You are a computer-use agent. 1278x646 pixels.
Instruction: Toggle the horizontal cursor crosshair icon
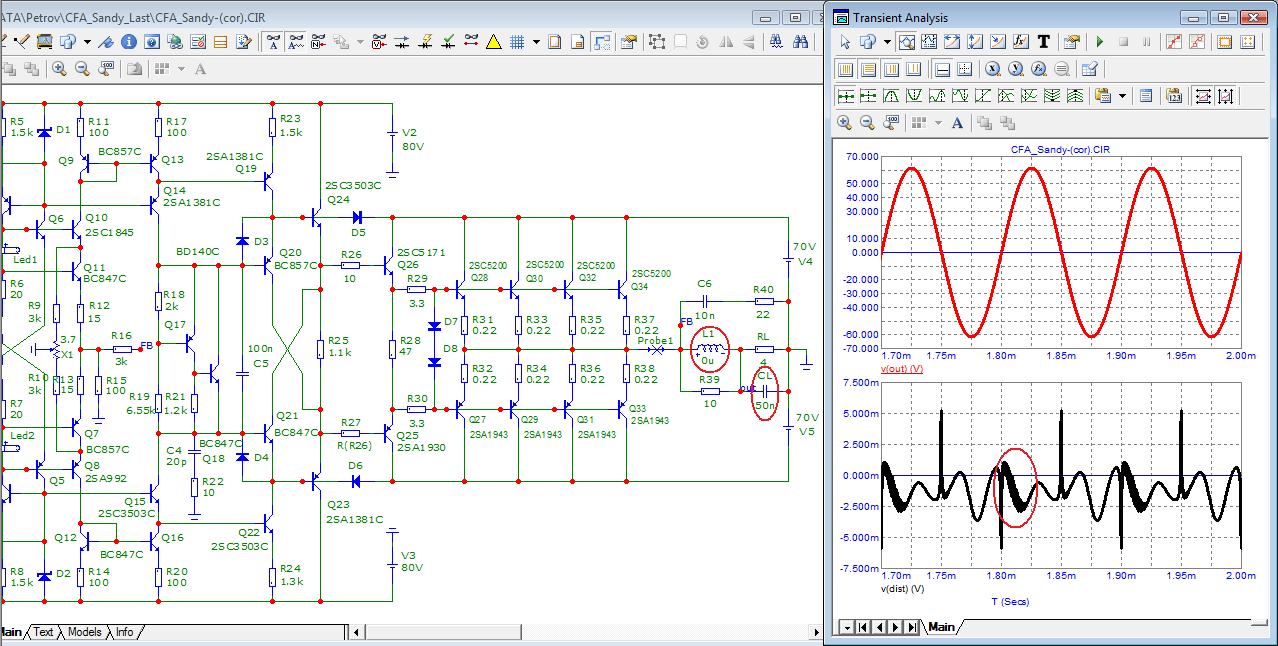(965, 69)
